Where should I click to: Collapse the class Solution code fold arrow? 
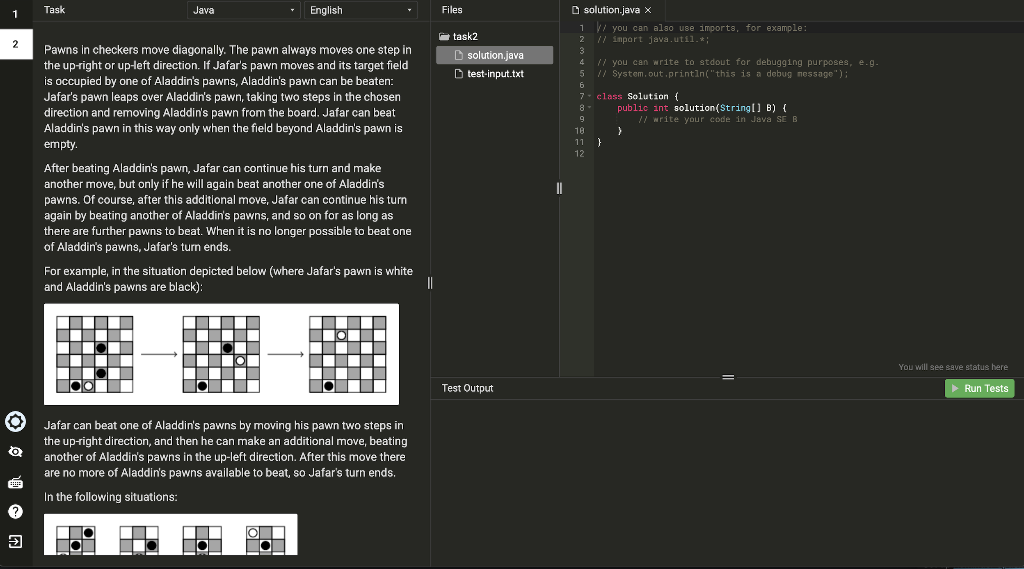coord(589,96)
